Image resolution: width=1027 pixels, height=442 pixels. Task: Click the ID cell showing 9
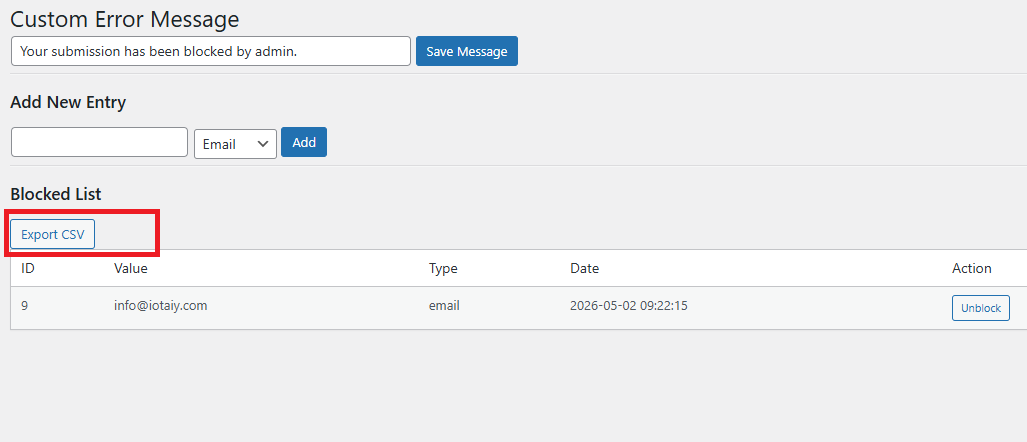[x=24, y=306]
